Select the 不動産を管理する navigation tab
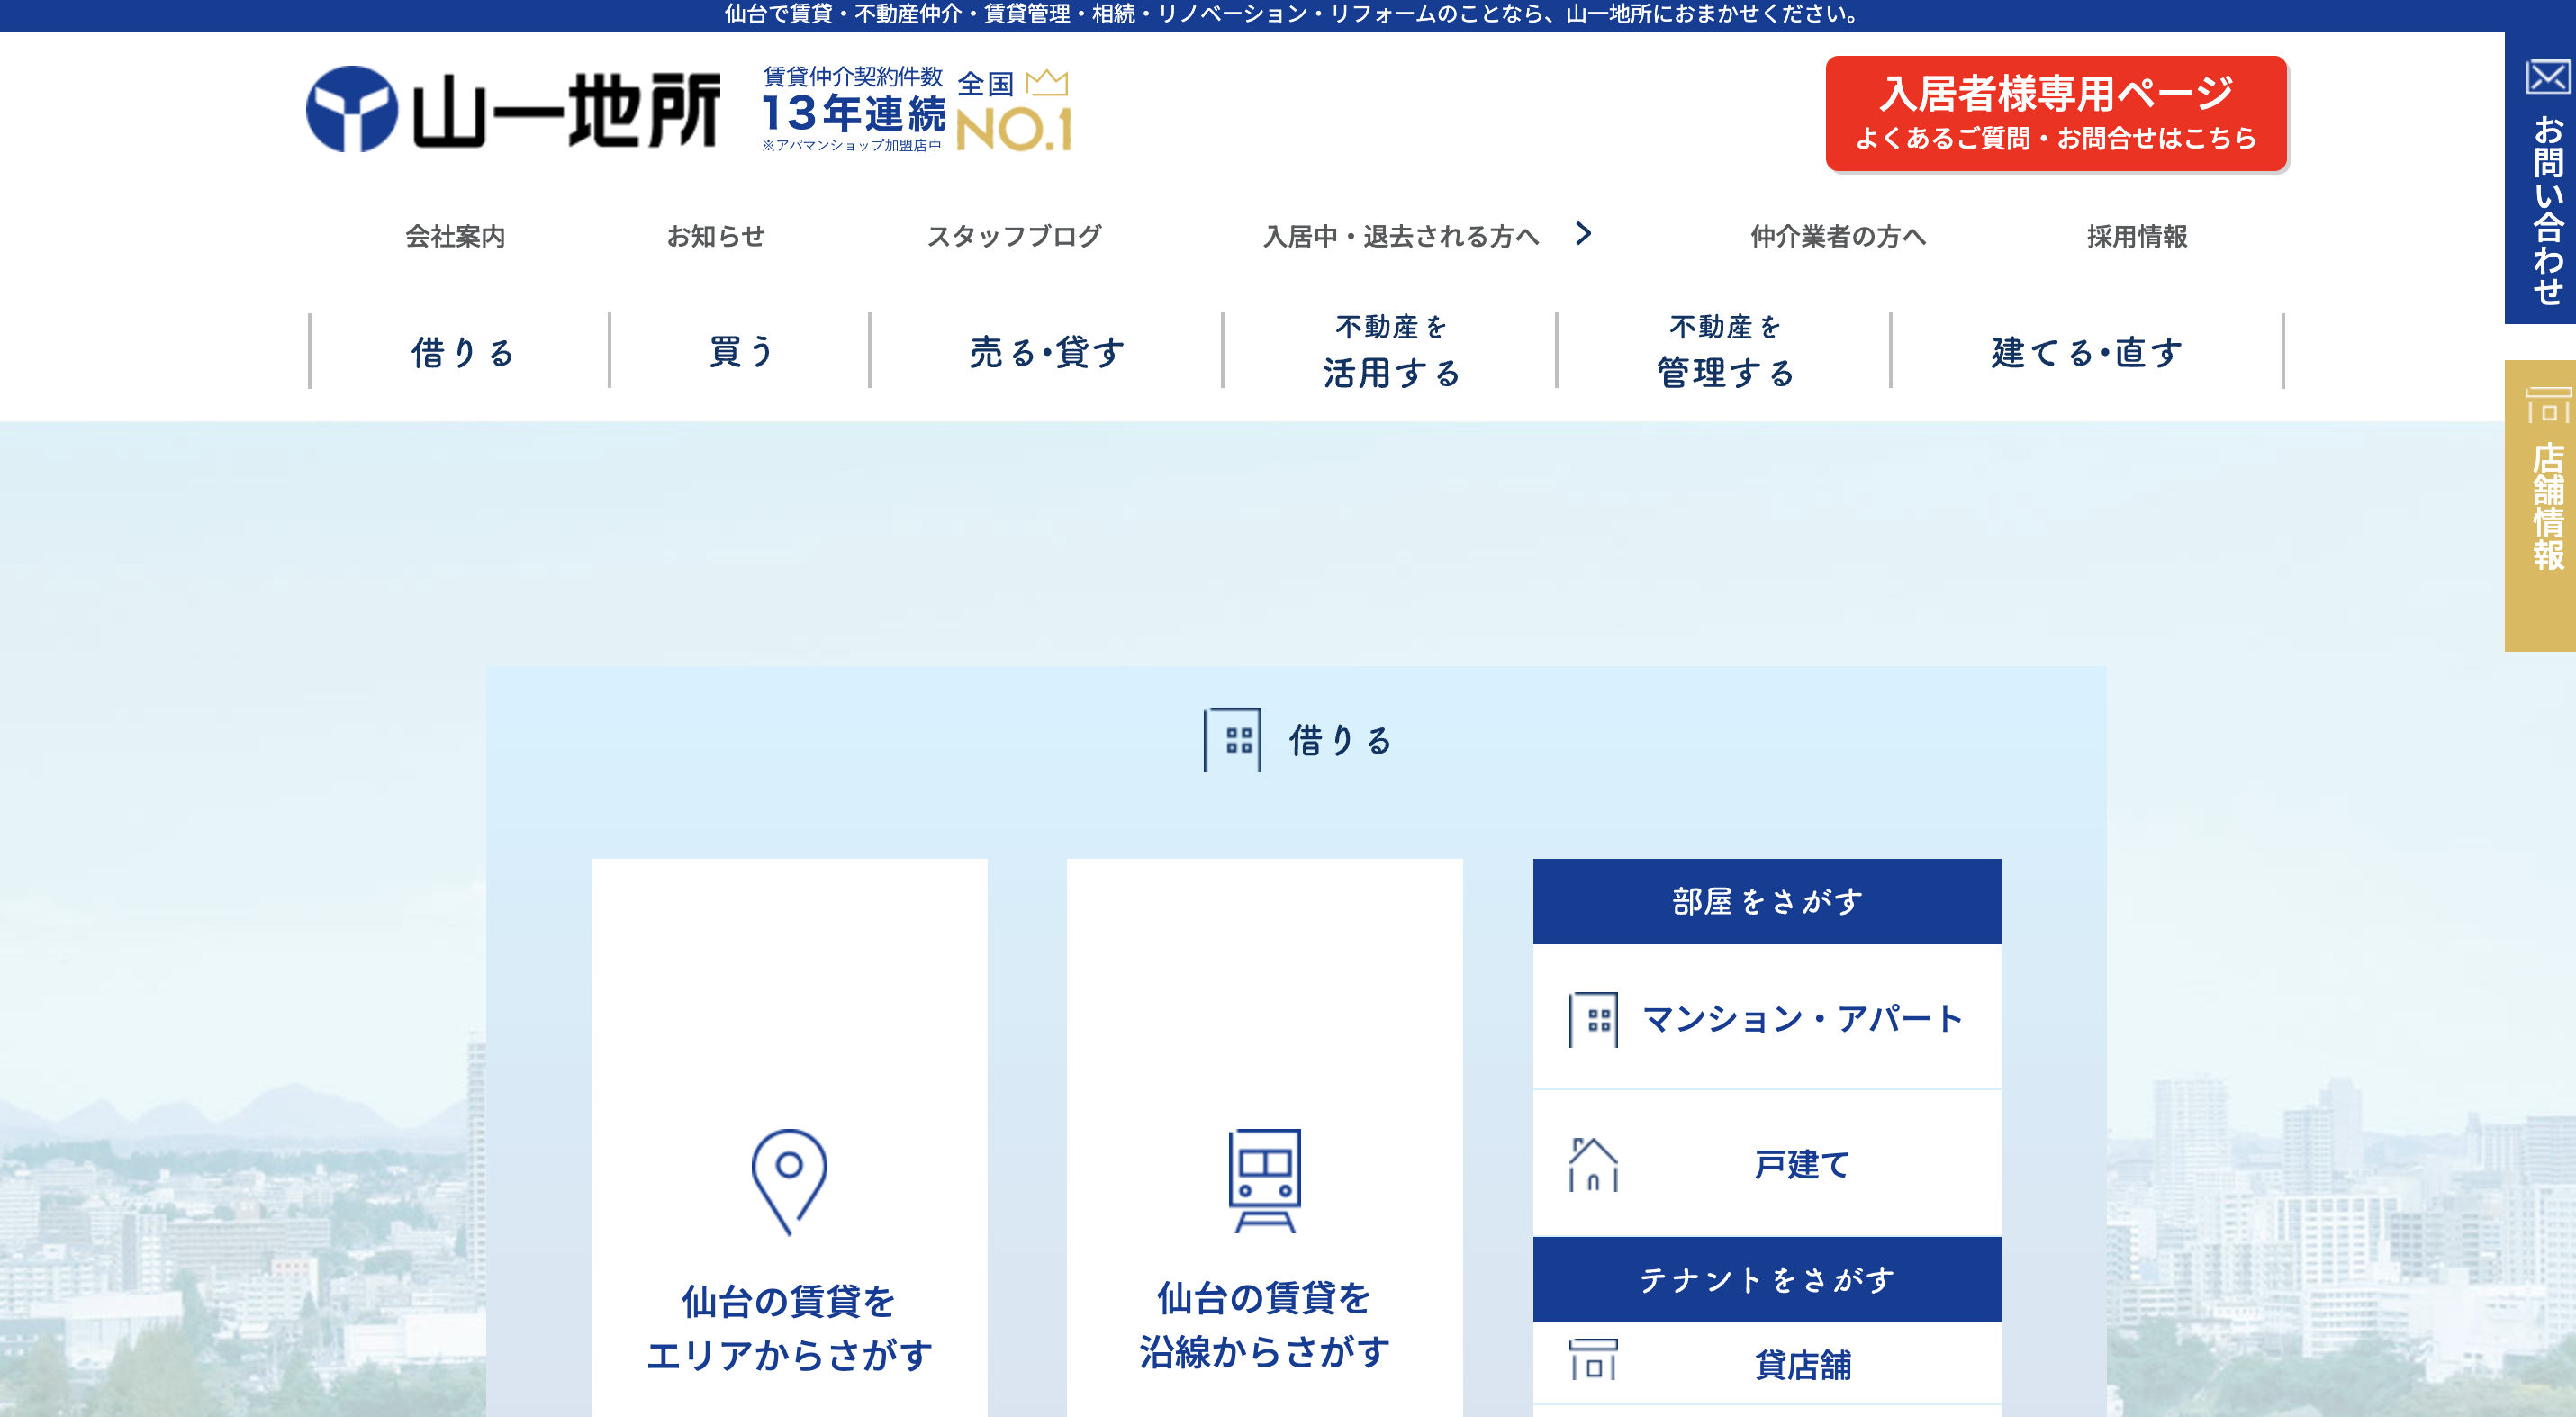Viewport: 2576px width, 1417px height. pos(1724,351)
